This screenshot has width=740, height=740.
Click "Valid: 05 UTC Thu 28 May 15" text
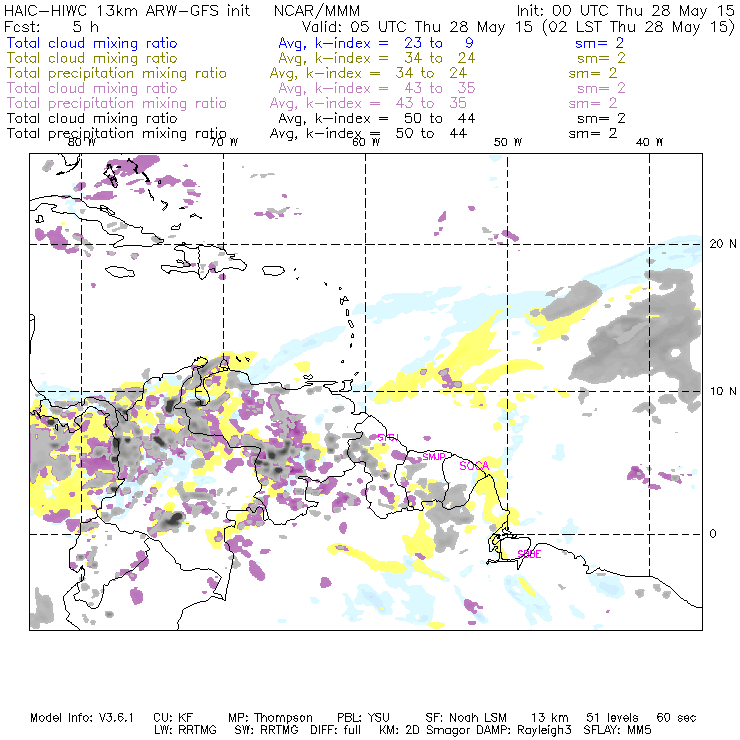pyautogui.click(x=417, y=27)
